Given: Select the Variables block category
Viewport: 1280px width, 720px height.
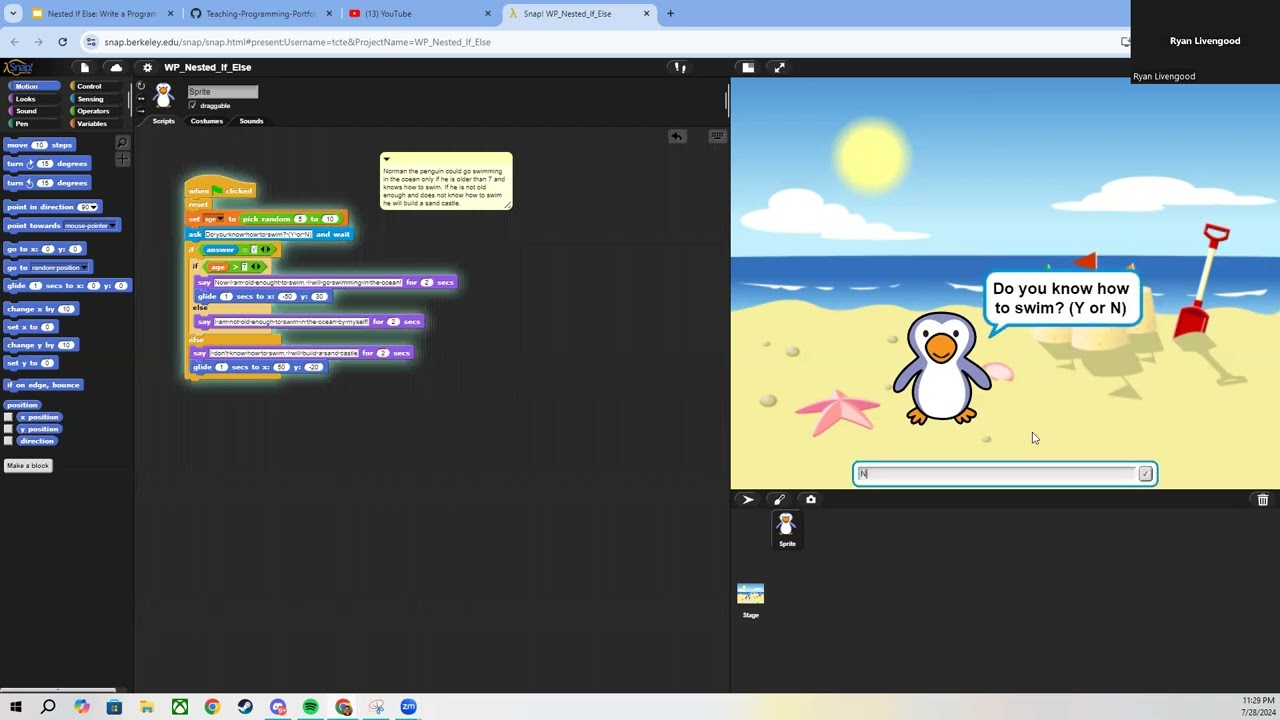Looking at the screenshot, I should point(96,124).
